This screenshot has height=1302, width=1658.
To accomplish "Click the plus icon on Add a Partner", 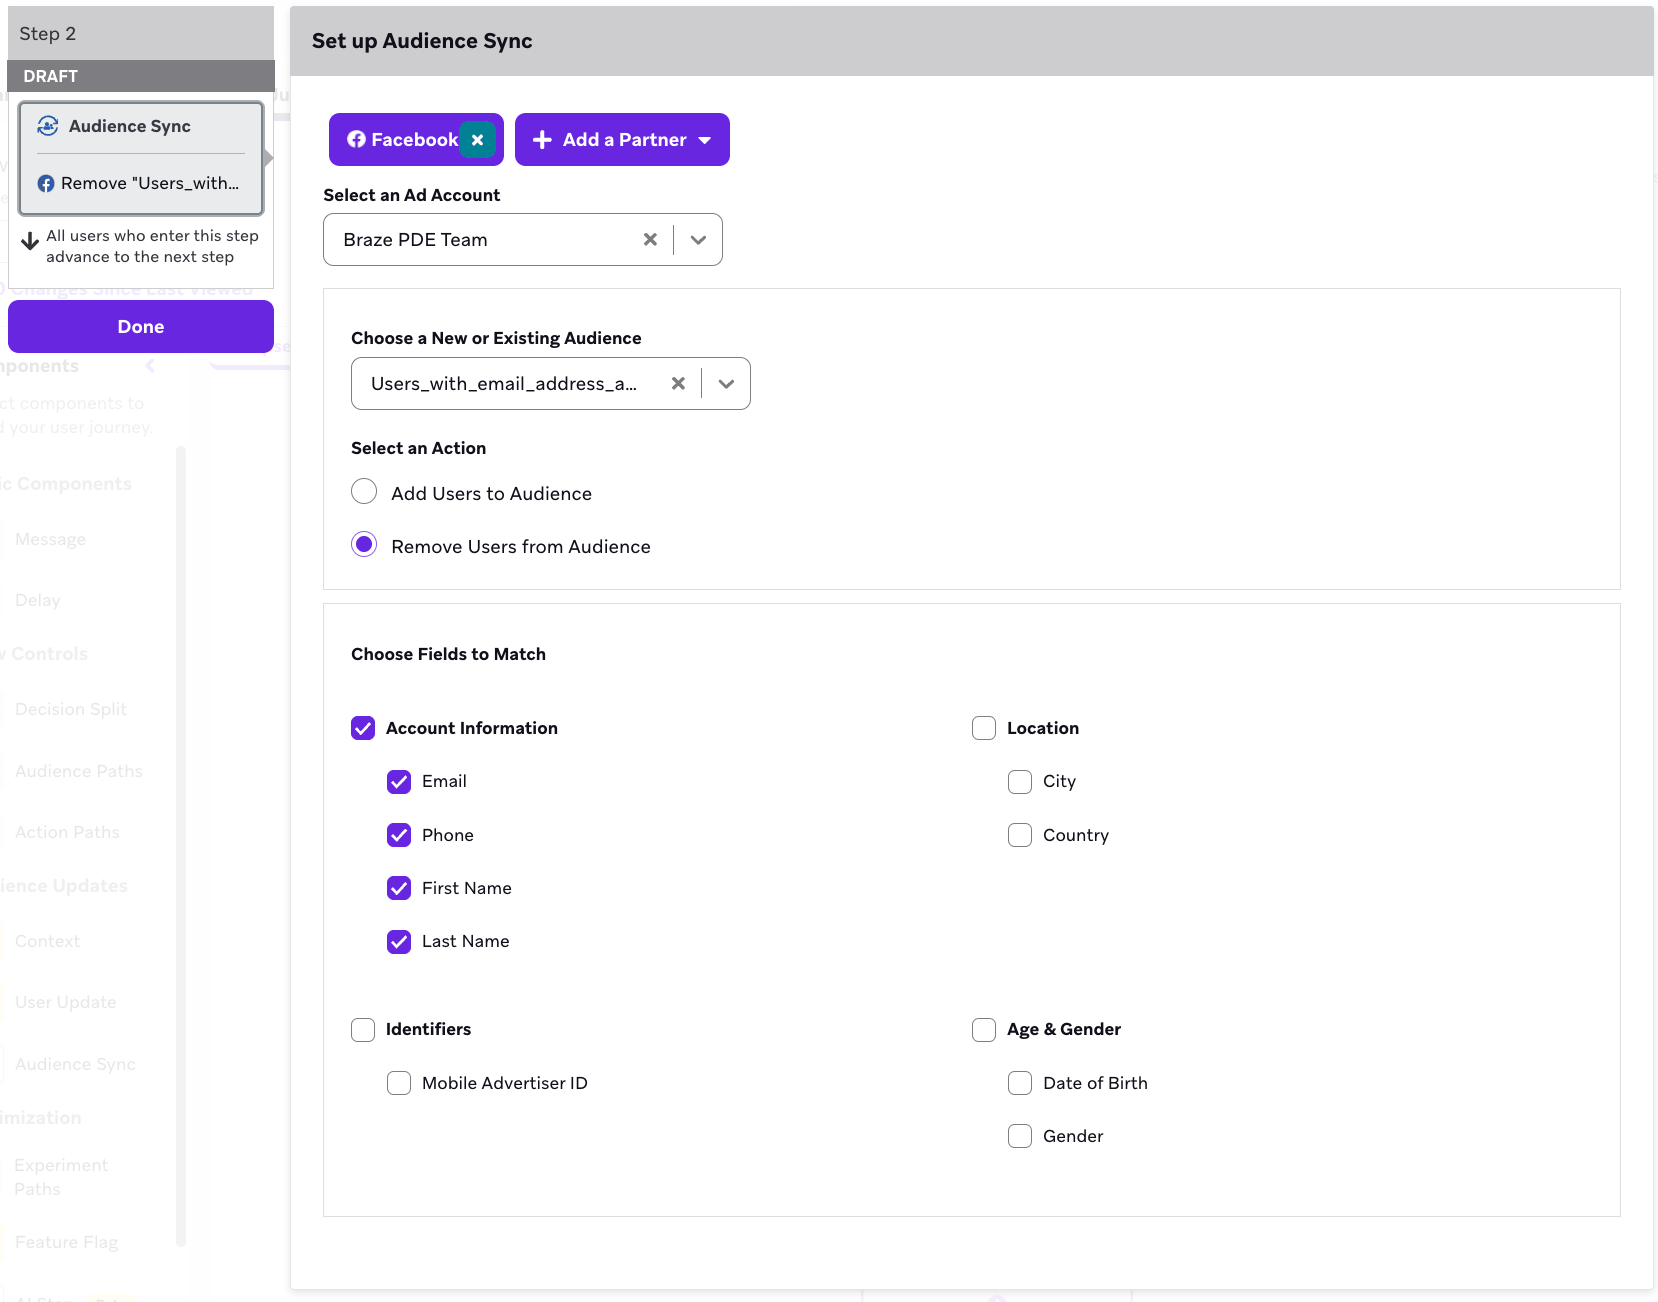I will [x=542, y=140].
